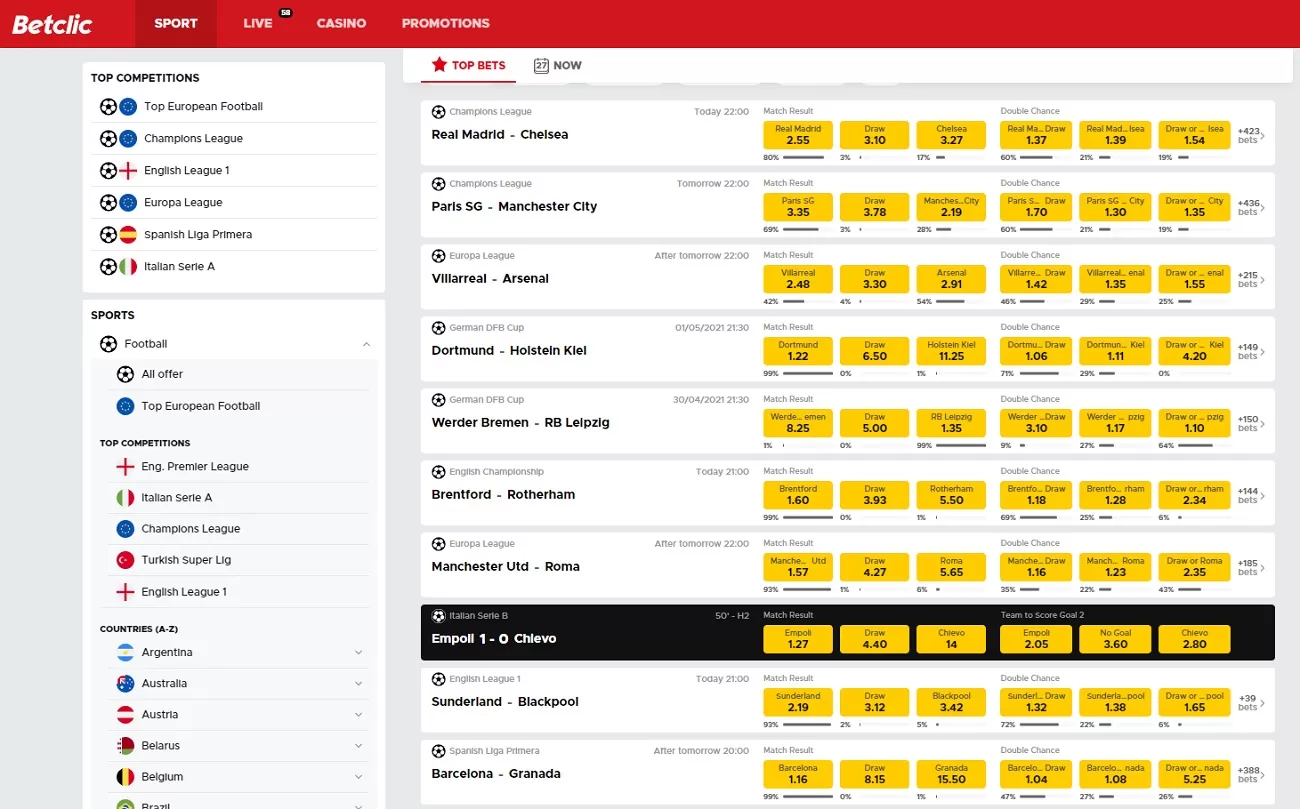Image resolution: width=1300 pixels, height=809 pixels.
Task: Go to the CASINO section
Action: [x=341, y=23]
